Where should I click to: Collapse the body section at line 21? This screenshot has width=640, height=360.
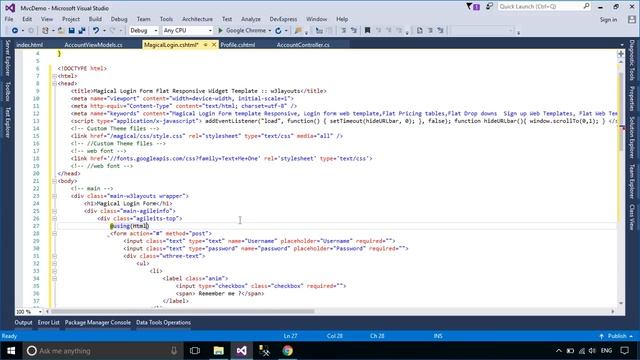point(54,181)
